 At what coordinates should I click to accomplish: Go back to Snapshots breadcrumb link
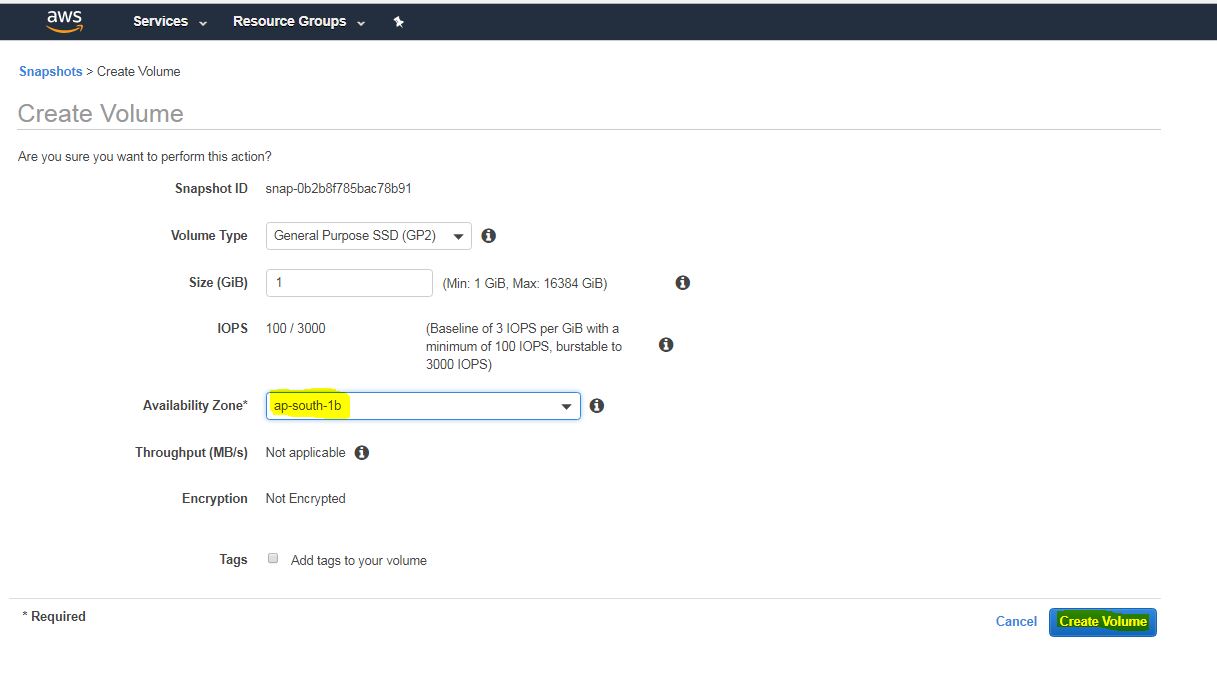50,72
